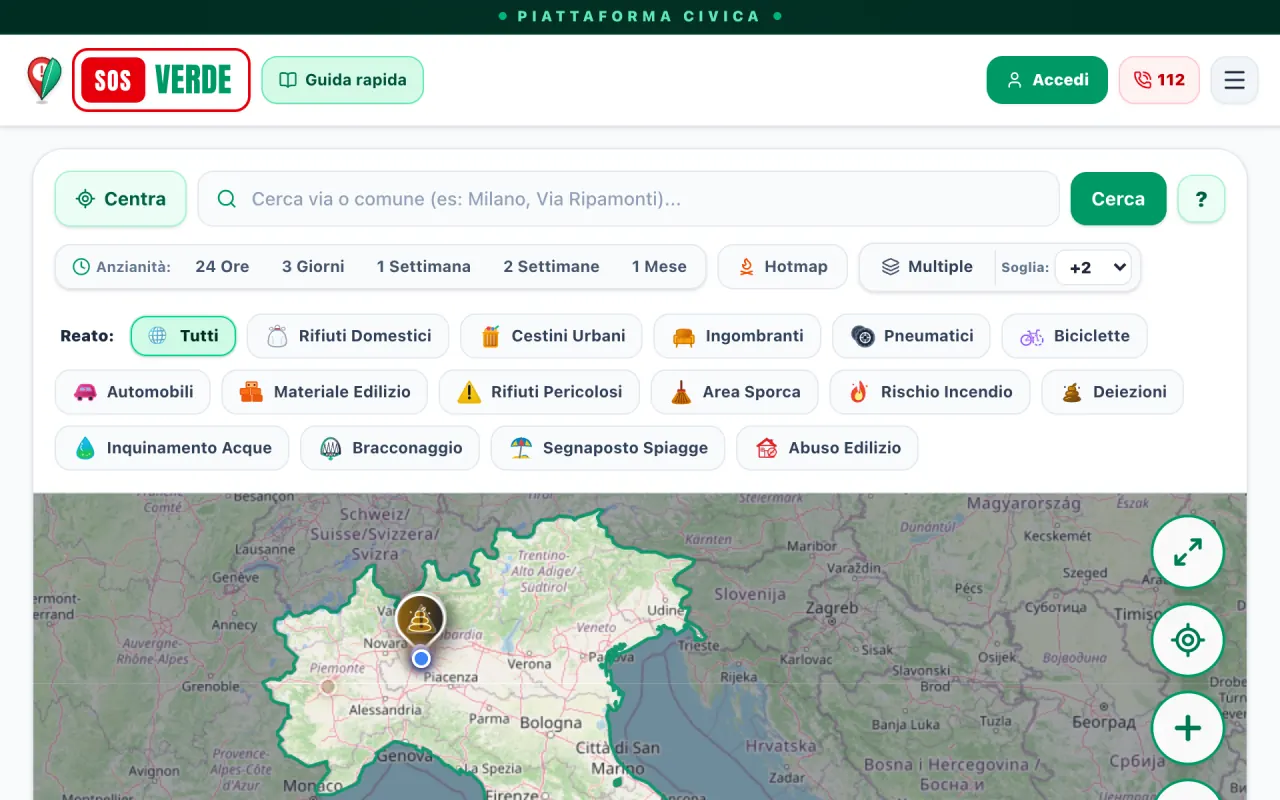The width and height of the screenshot is (1280, 800).
Task: Focus the address search field
Action: pos(628,199)
